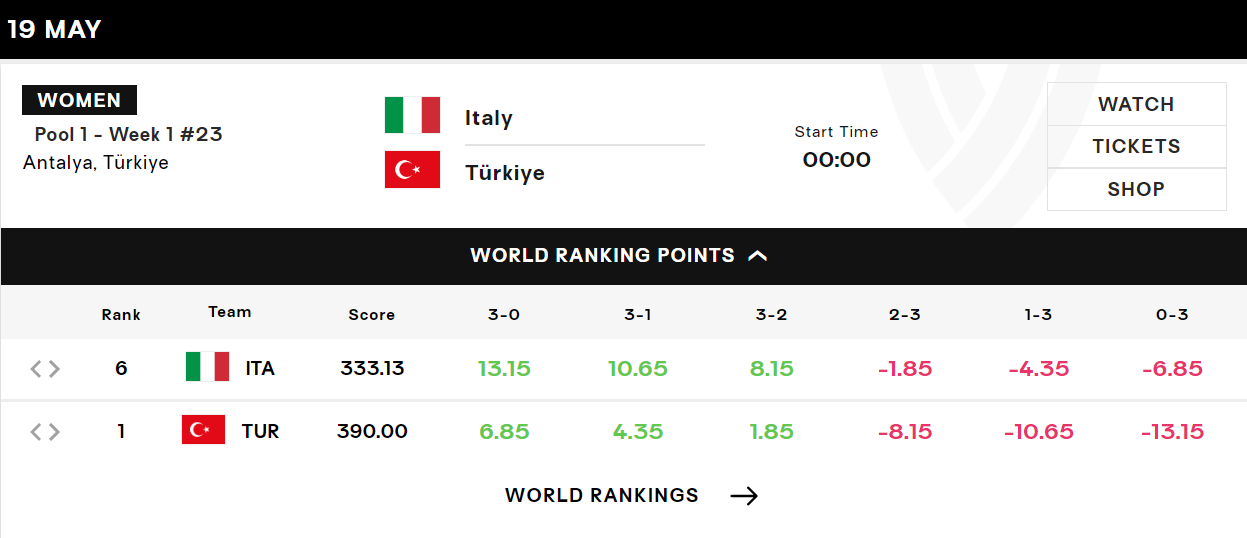This screenshot has width=1247, height=538.
Task: Click ITA score 333.13
Action: coord(372,368)
